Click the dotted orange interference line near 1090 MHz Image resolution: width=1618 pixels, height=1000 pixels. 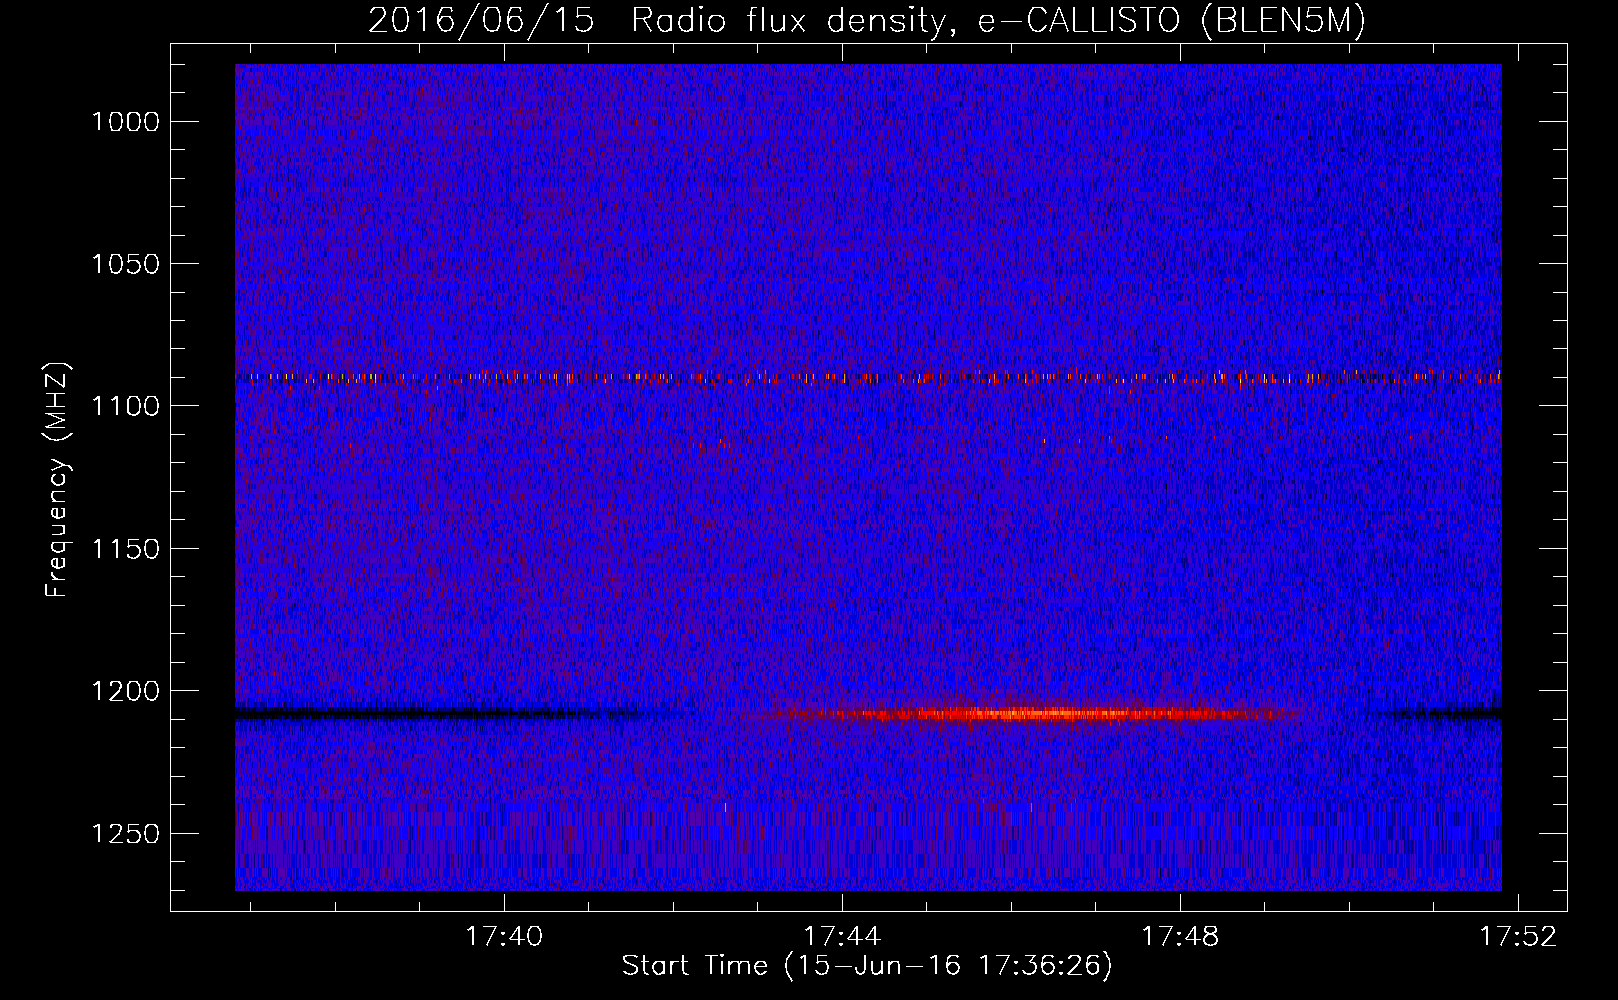pos(868,378)
